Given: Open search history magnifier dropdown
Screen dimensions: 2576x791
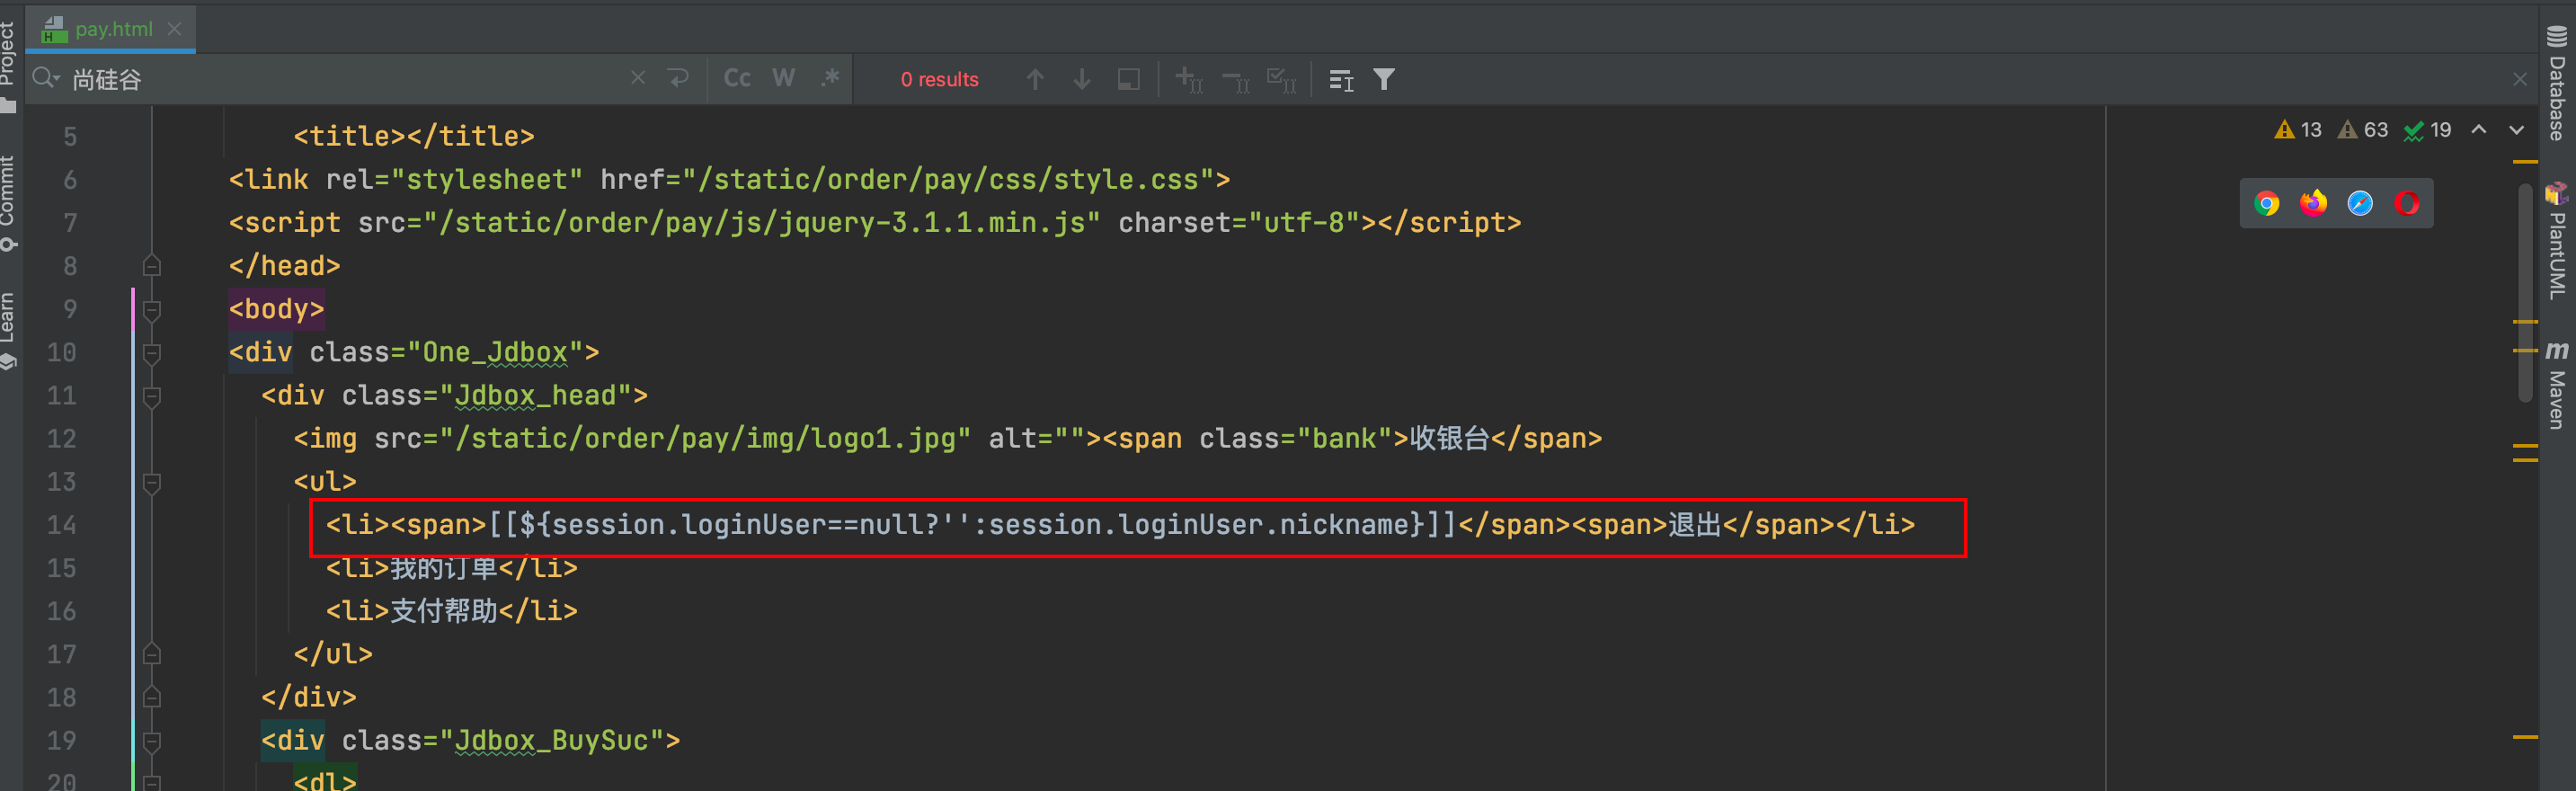Looking at the screenshot, I should tap(46, 78).
